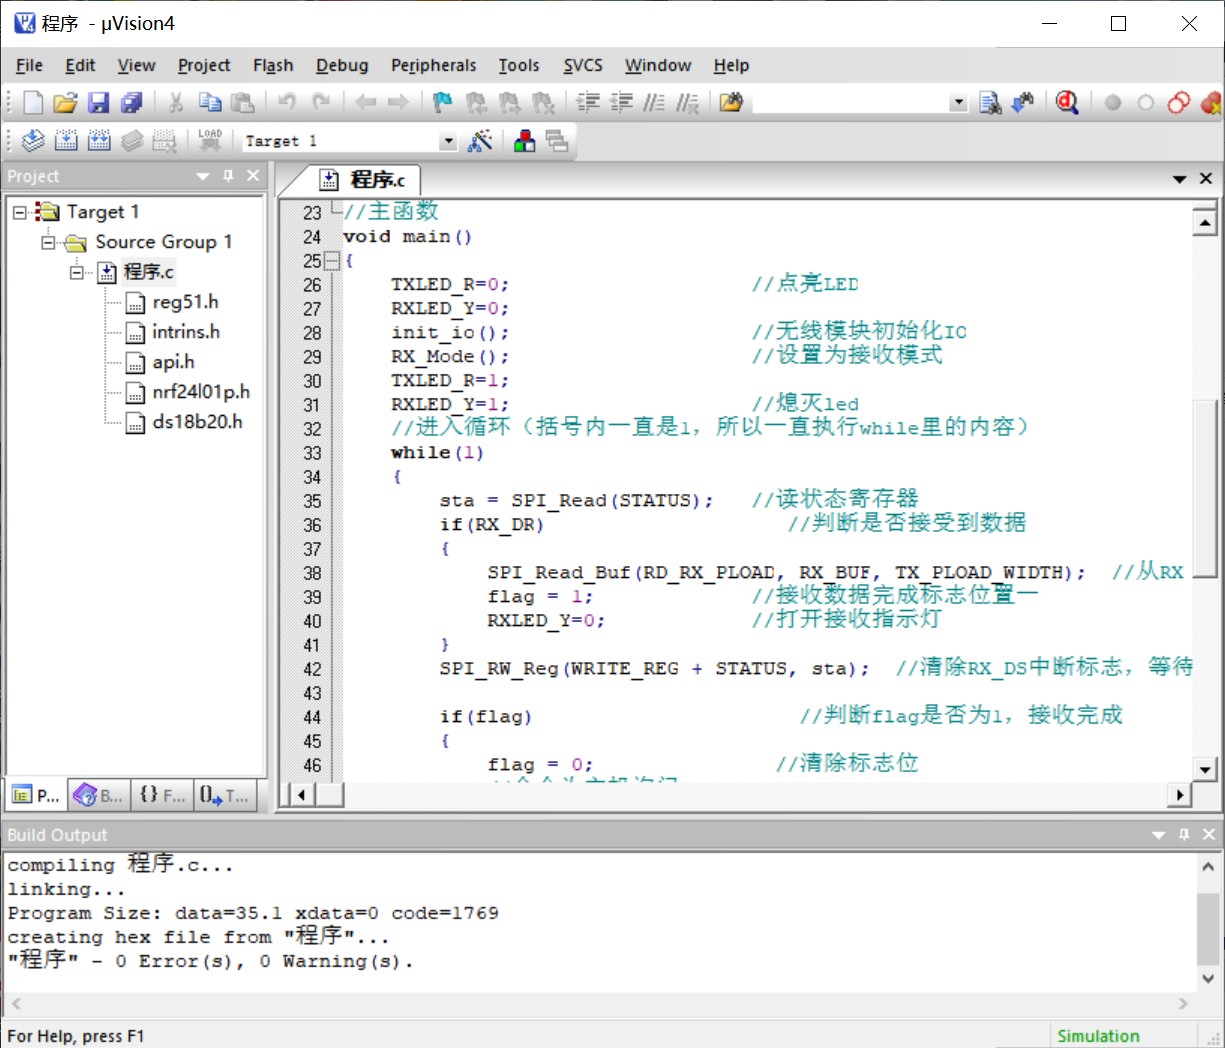The width and height of the screenshot is (1225, 1048).
Task: Build target files icon
Action: (66, 141)
